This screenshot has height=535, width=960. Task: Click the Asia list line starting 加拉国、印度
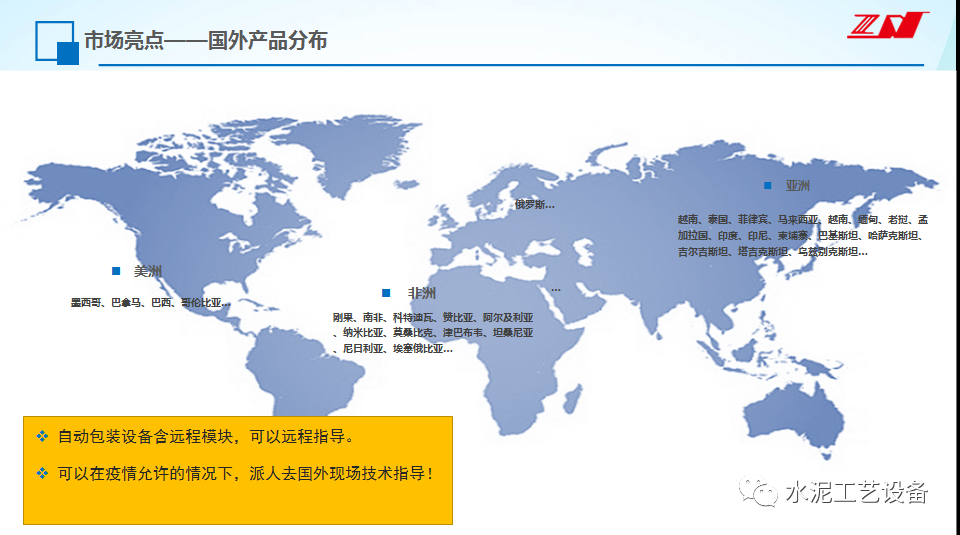pos(803,235)
